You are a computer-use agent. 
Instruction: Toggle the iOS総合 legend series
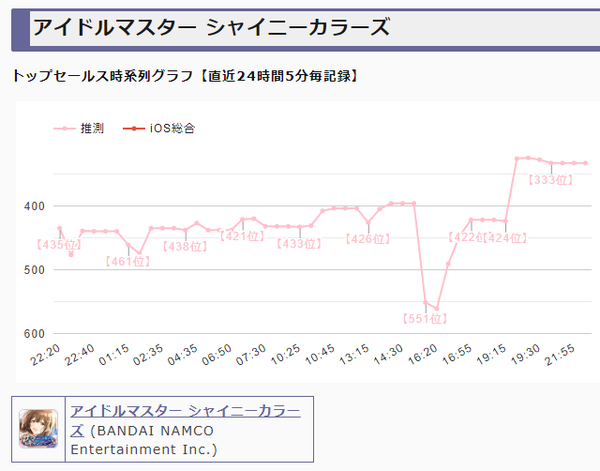click(159, 128)
